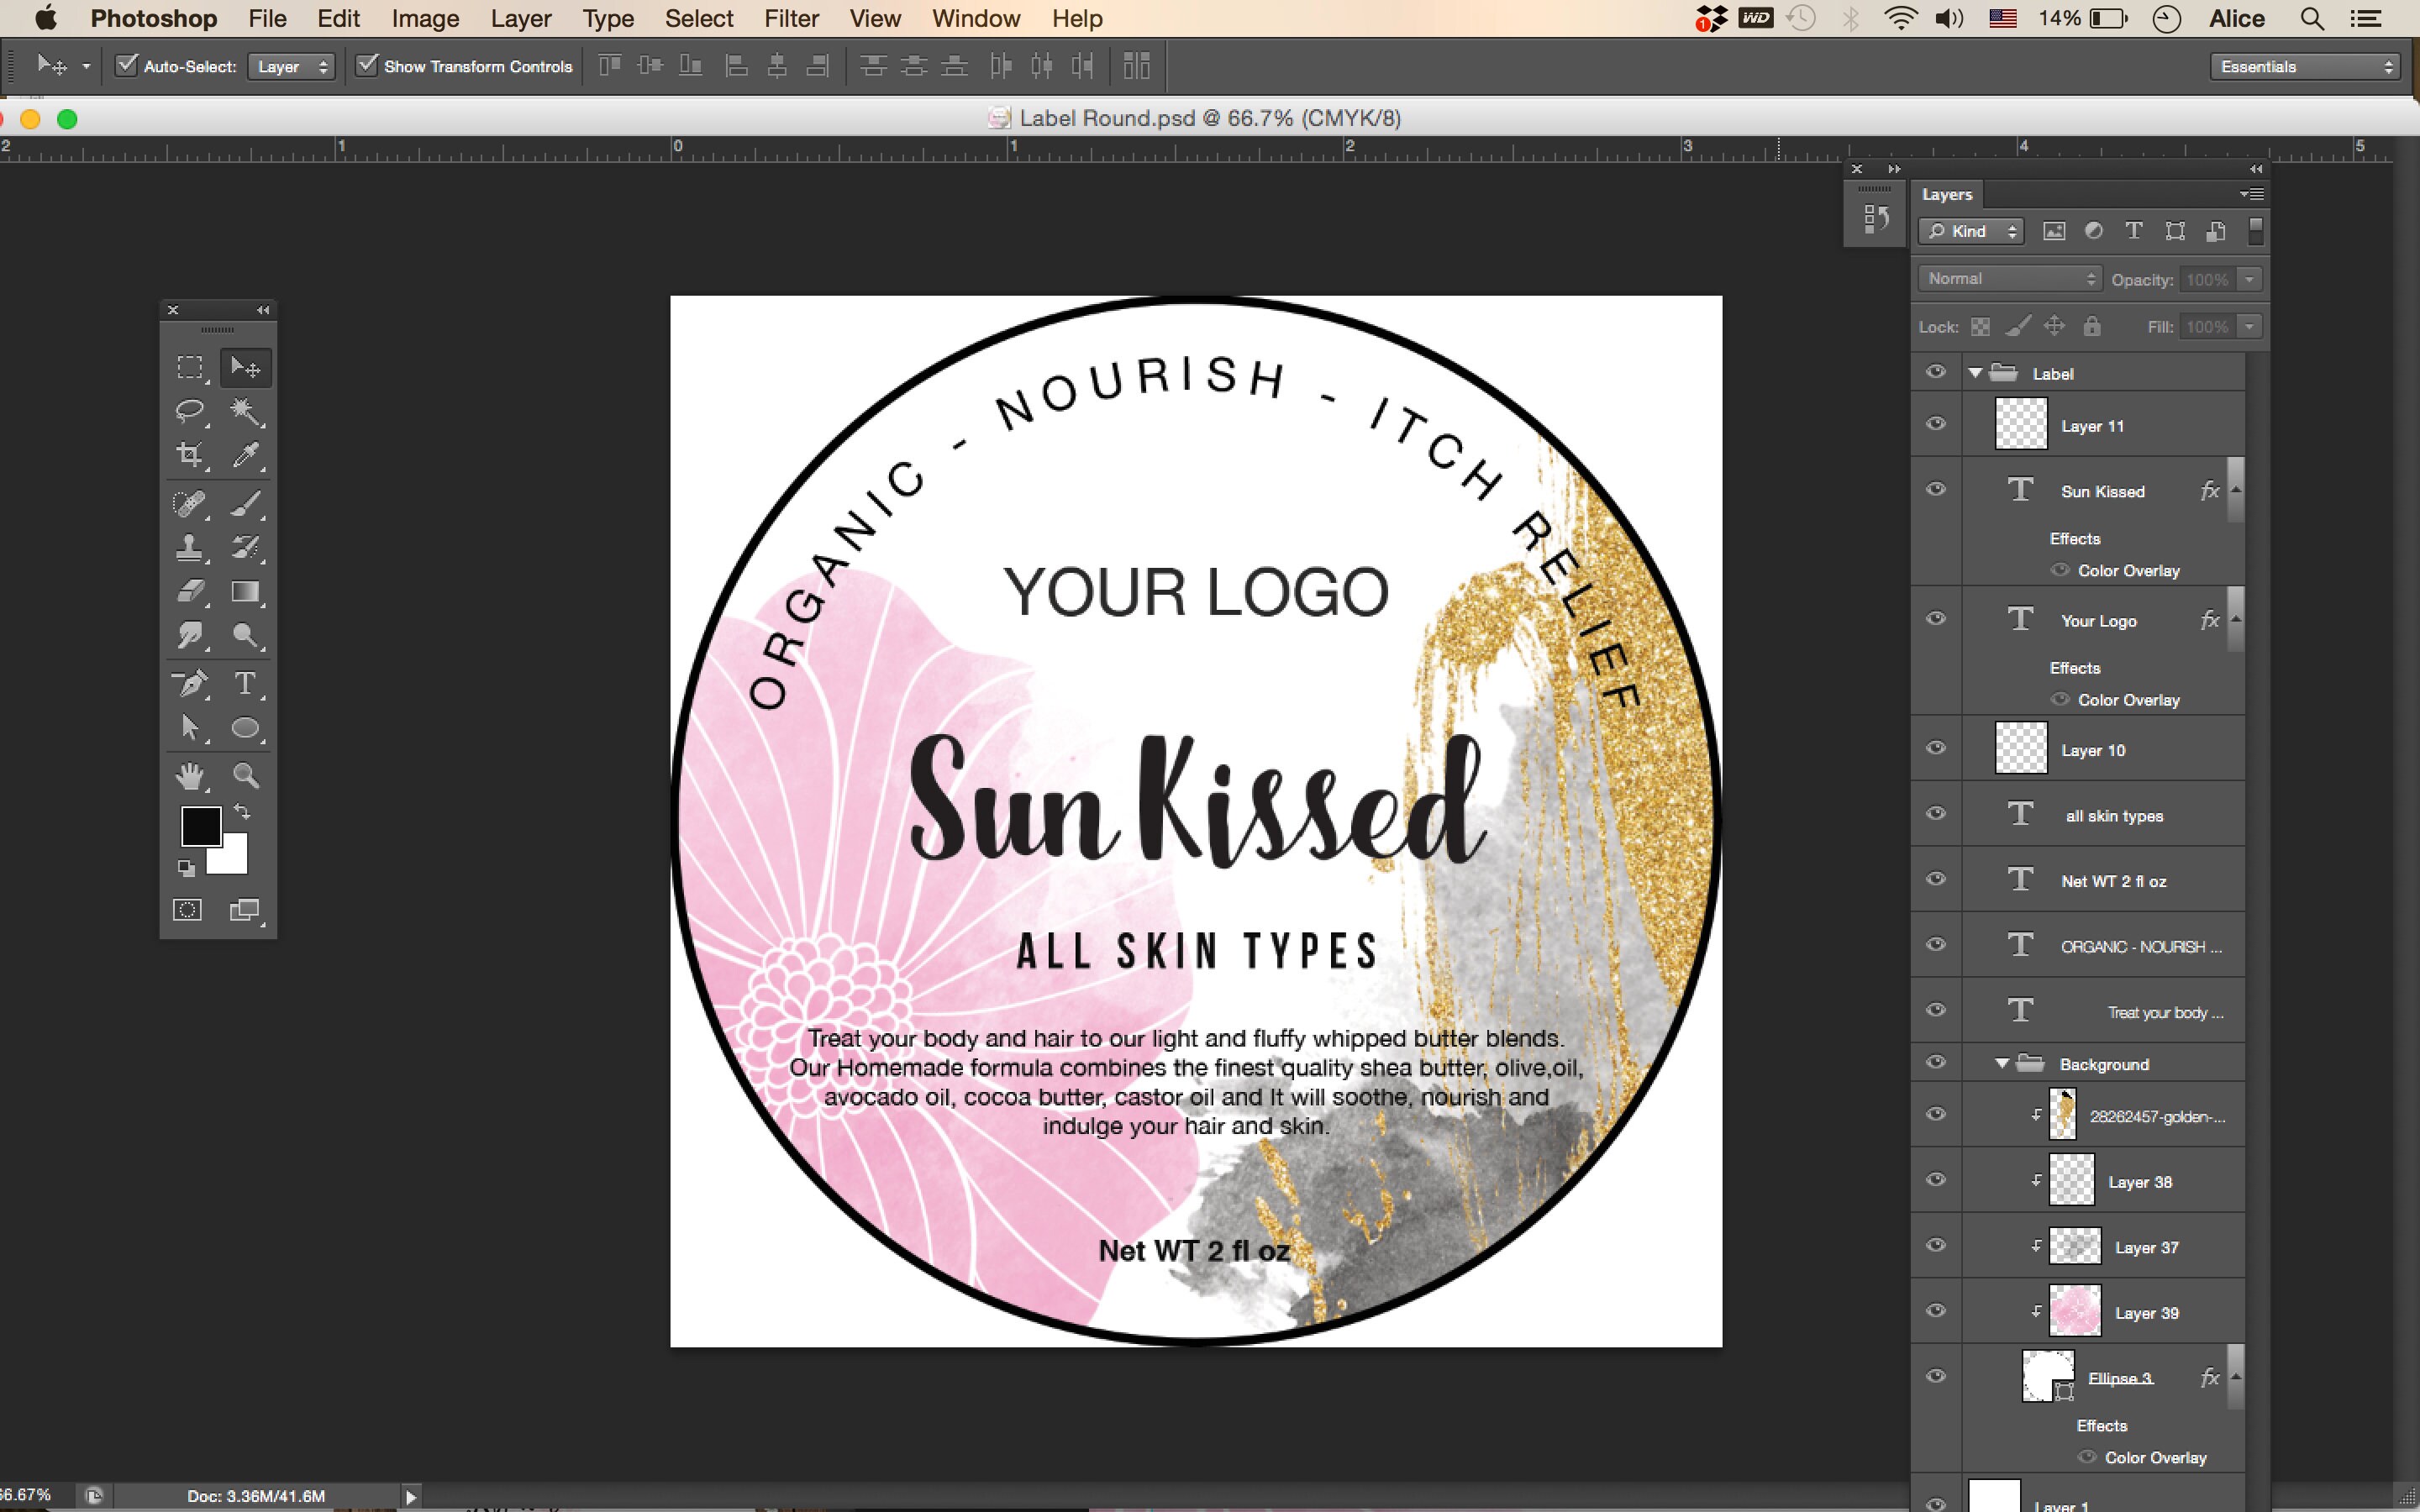Select the Magic Wand tool

[245, 411]
